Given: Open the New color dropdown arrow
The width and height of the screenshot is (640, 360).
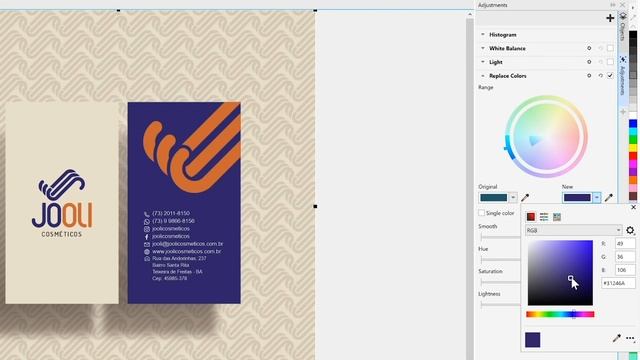Looking at the screenshot, I should tap(597, 198).
